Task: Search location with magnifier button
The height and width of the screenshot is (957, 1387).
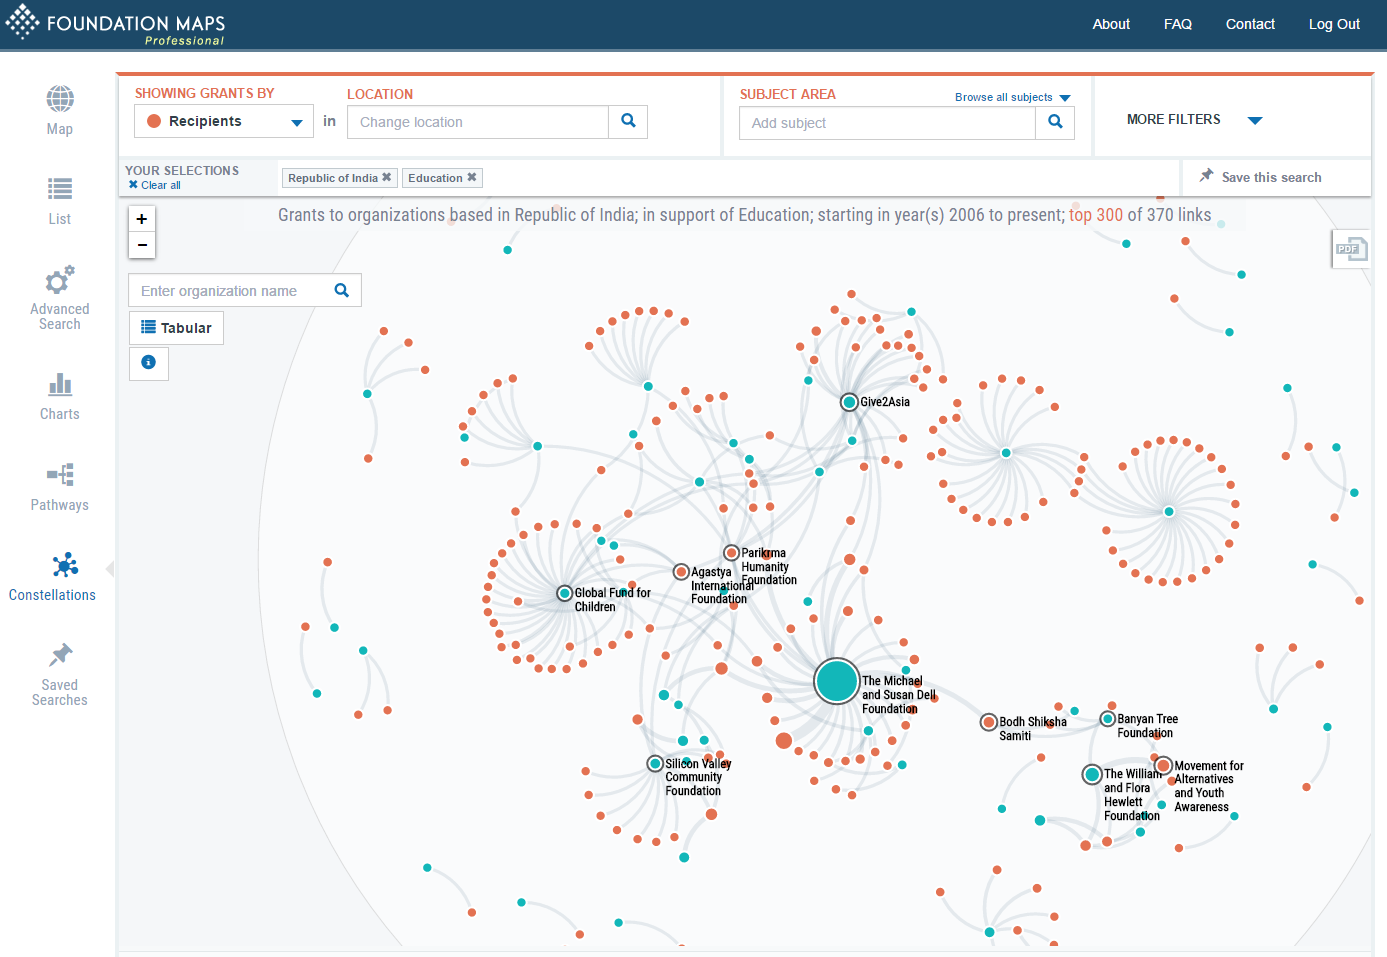Action: (628, 121)
